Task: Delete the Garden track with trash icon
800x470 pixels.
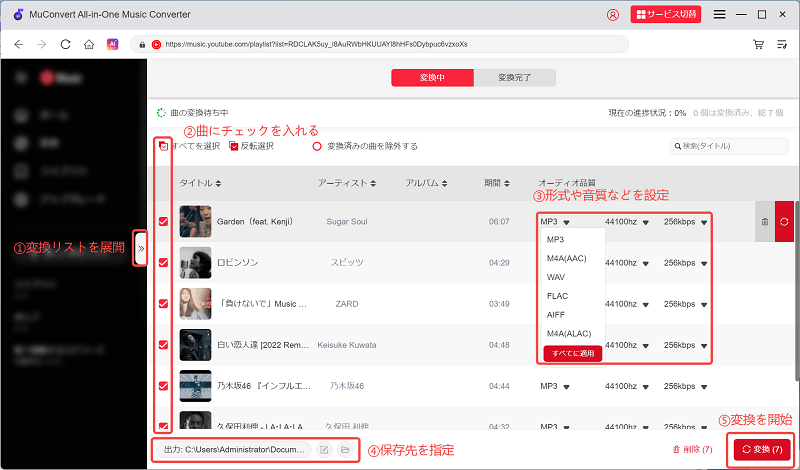Action: [765, 221]
